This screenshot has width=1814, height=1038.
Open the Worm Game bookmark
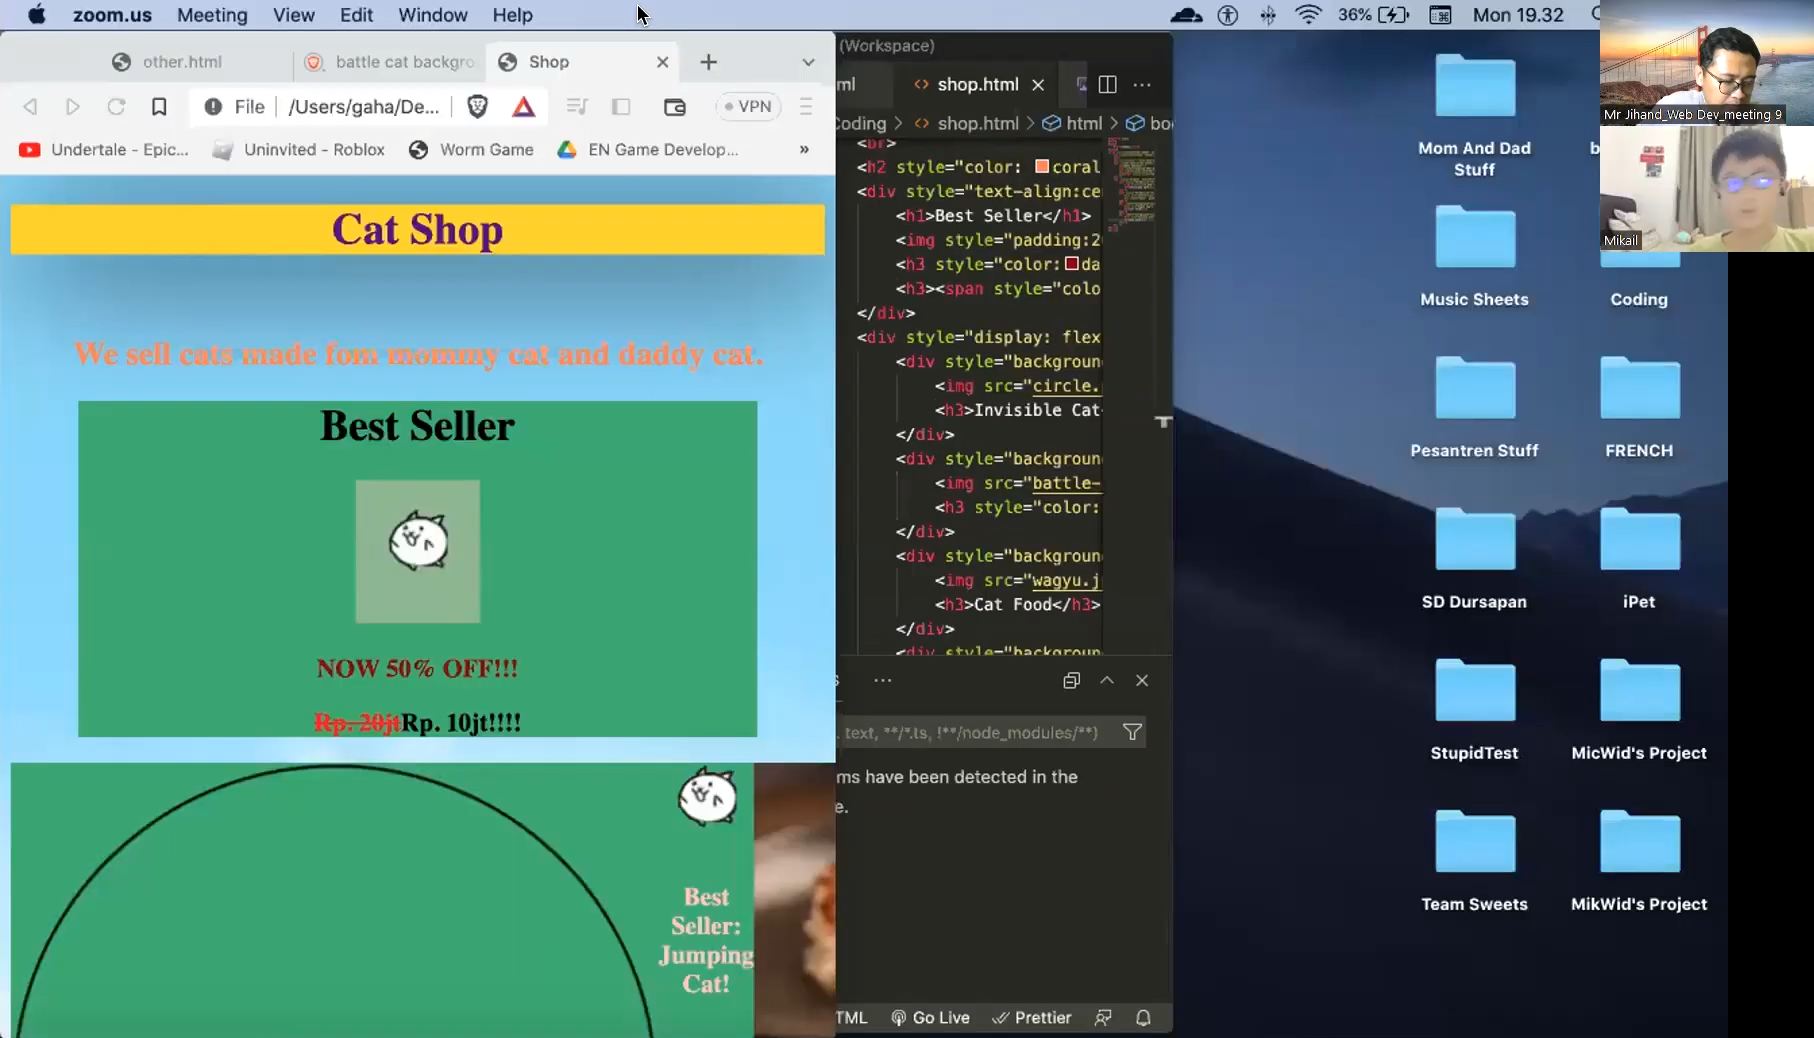click(471, 149)
